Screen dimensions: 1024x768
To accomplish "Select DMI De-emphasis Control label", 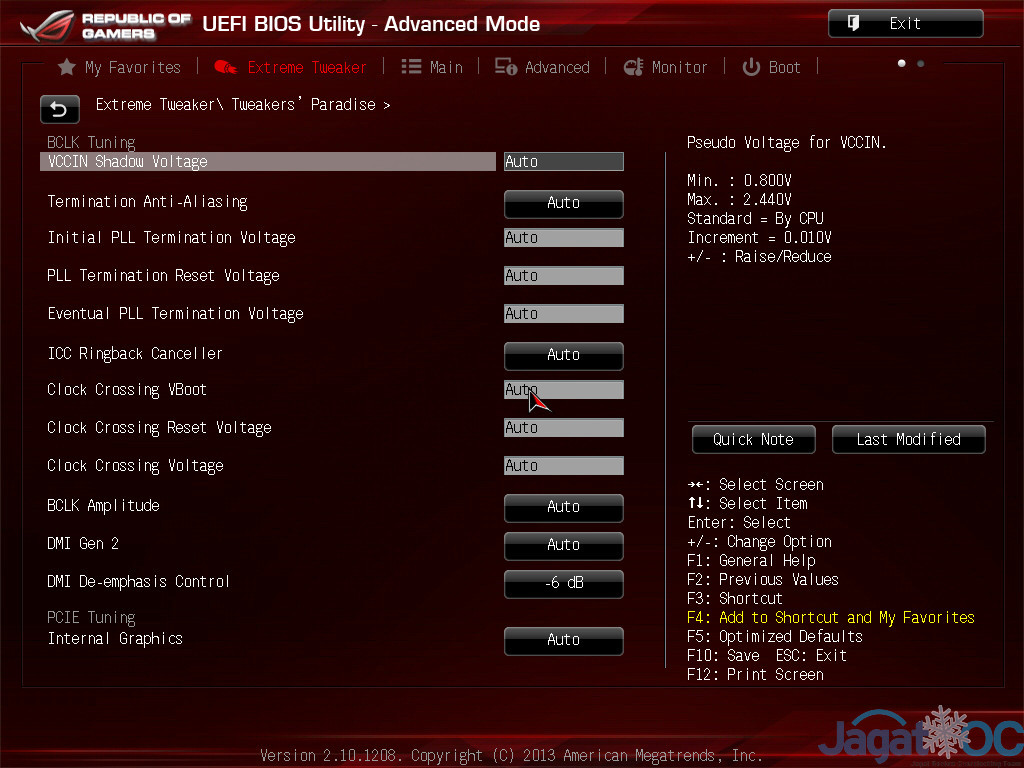I will pyautogui.click(x=138, y=581).
